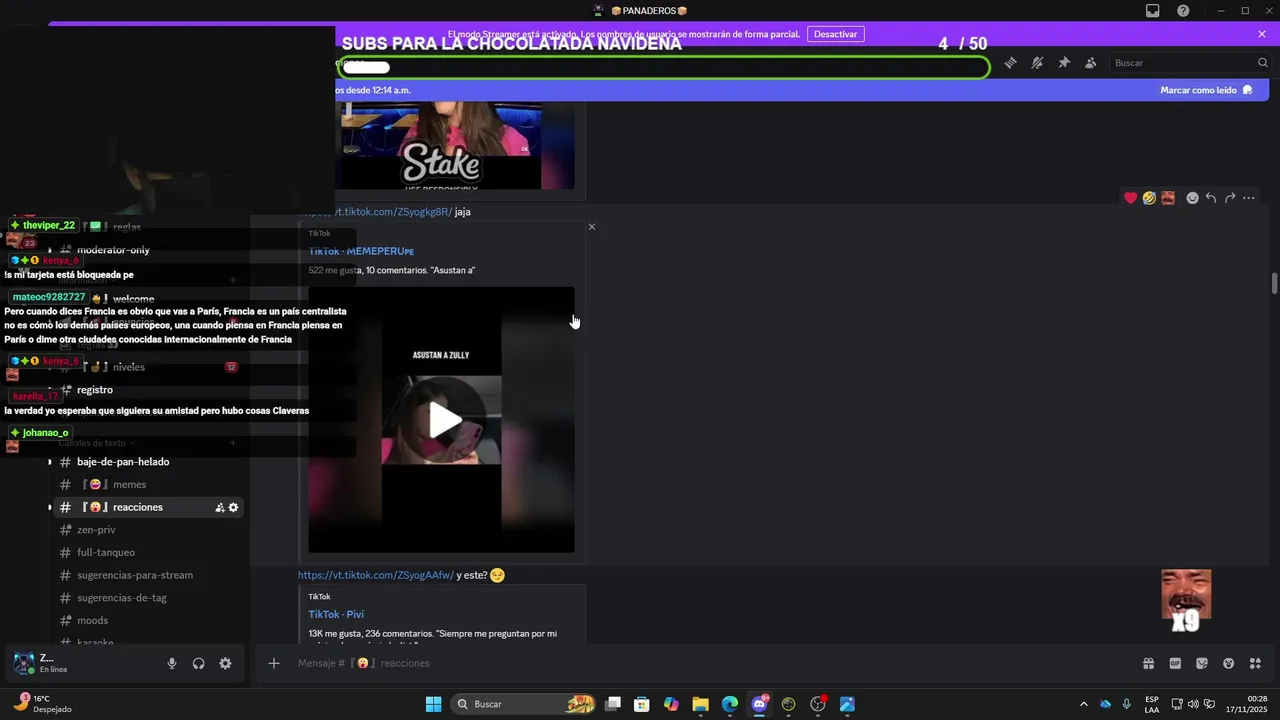Open the volume icon in system tray

pyautogui.click(x=1193, y=704)
